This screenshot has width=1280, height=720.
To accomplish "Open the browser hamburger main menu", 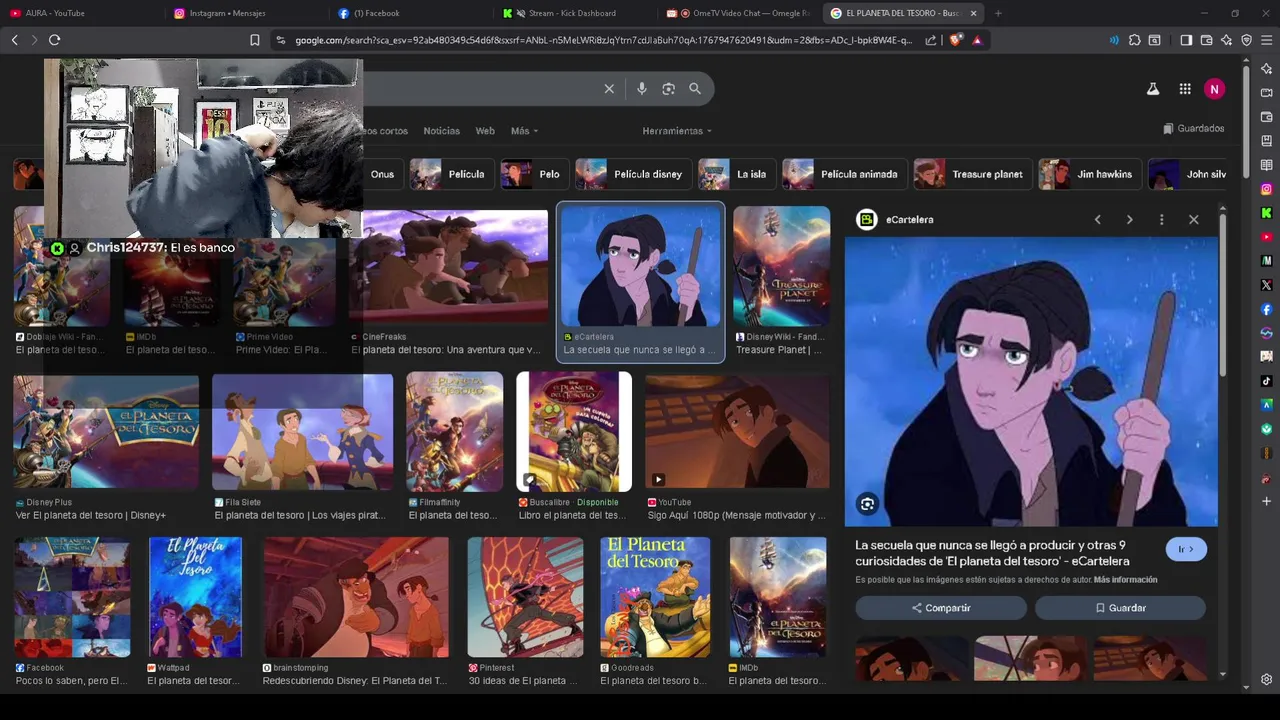I will pyautogui.click(x=1266, y=40).
